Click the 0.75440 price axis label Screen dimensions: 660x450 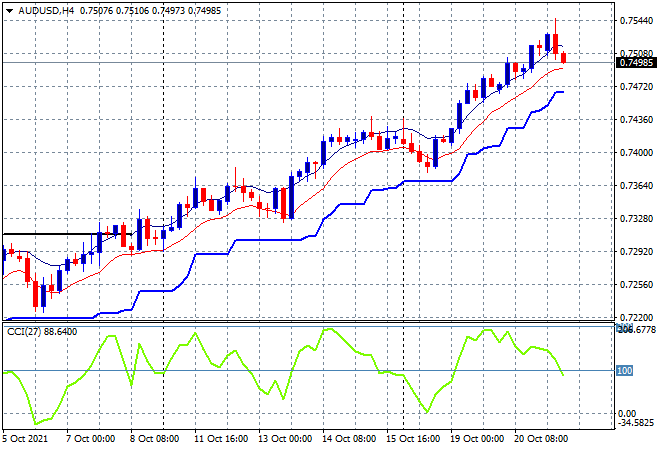point(637,20)
